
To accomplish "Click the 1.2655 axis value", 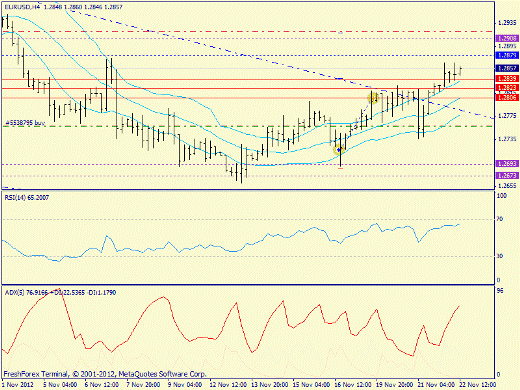I will pos(507,186).
